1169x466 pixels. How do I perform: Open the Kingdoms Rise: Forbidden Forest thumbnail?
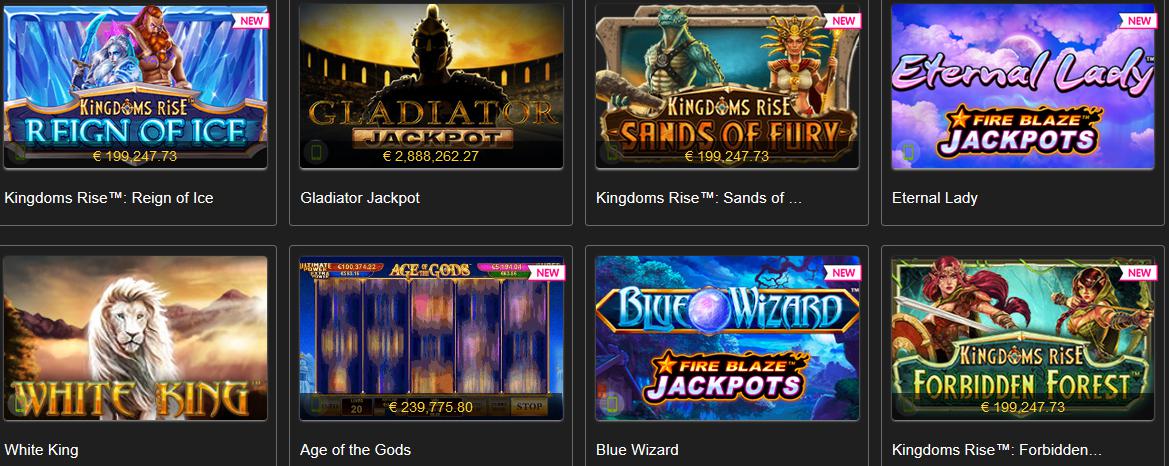(x=1023, y=338)
